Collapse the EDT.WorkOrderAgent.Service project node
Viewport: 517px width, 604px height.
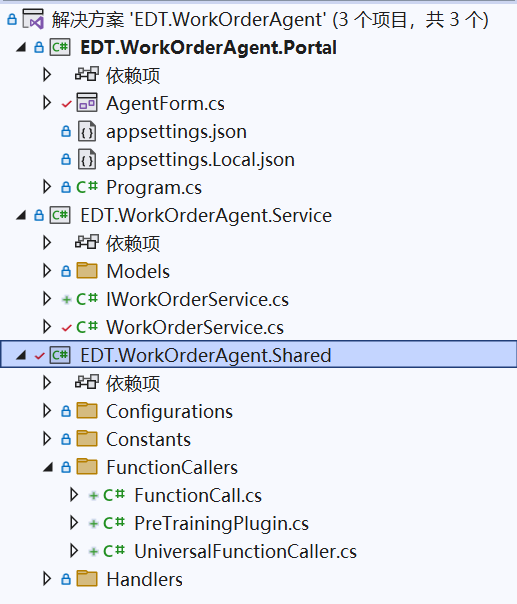[21, 215]
